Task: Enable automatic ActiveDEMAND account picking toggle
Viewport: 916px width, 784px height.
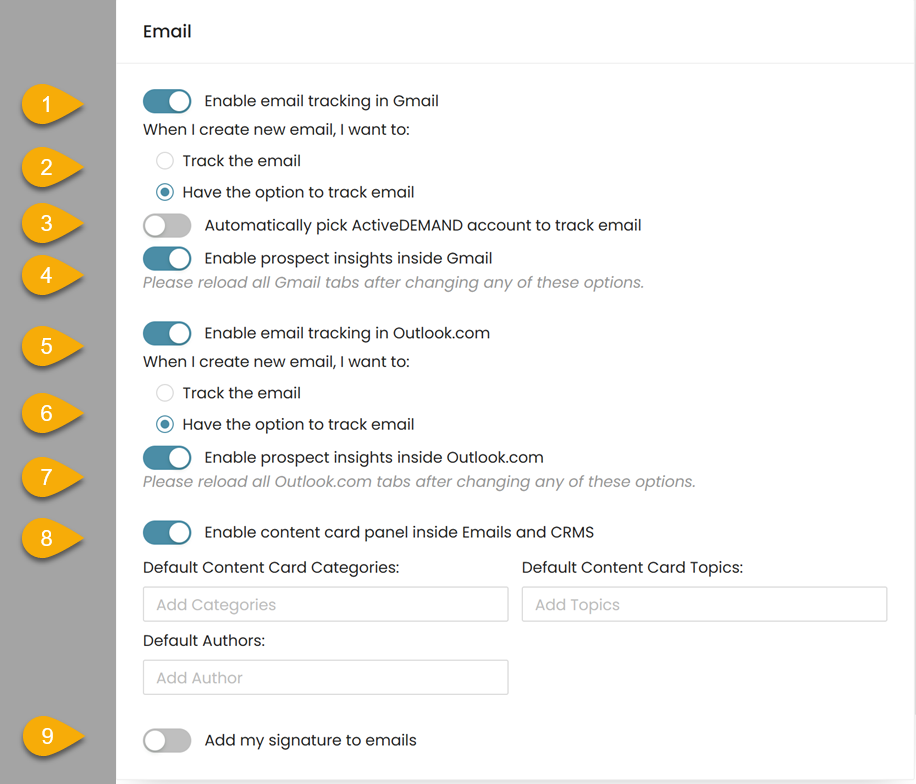Action: (x=167, y=226)
